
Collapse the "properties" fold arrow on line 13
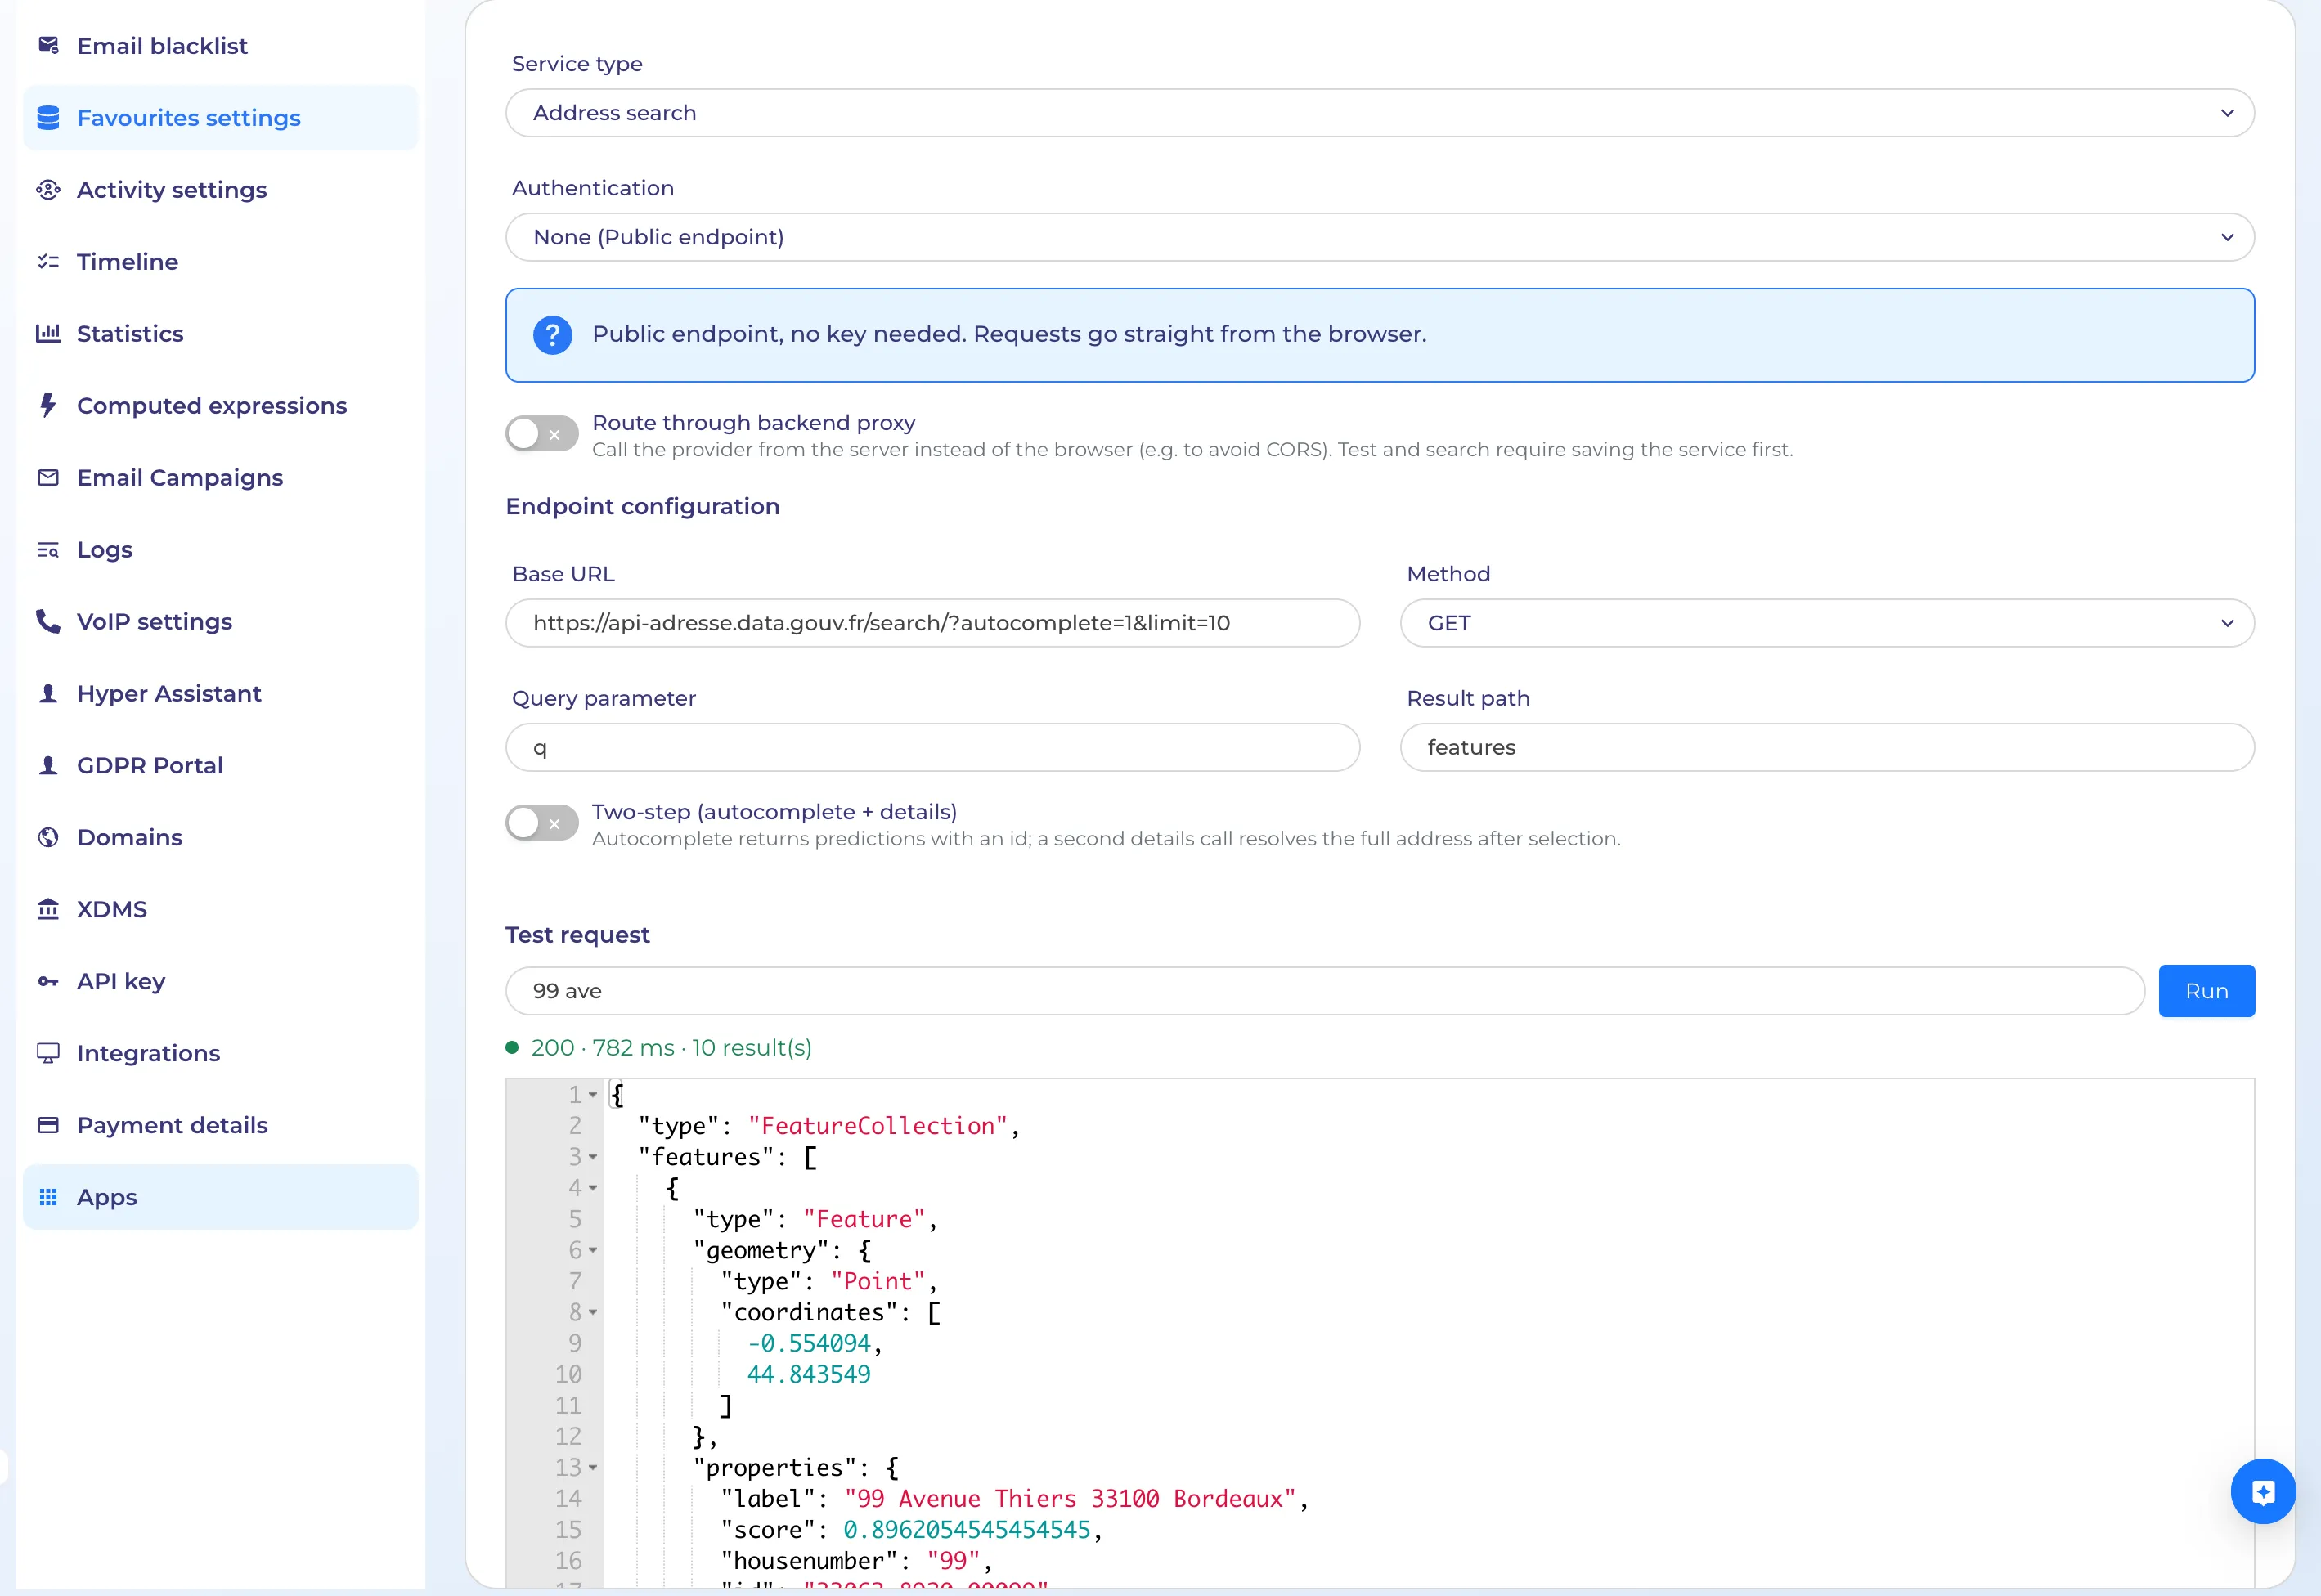pos(593,1468)
